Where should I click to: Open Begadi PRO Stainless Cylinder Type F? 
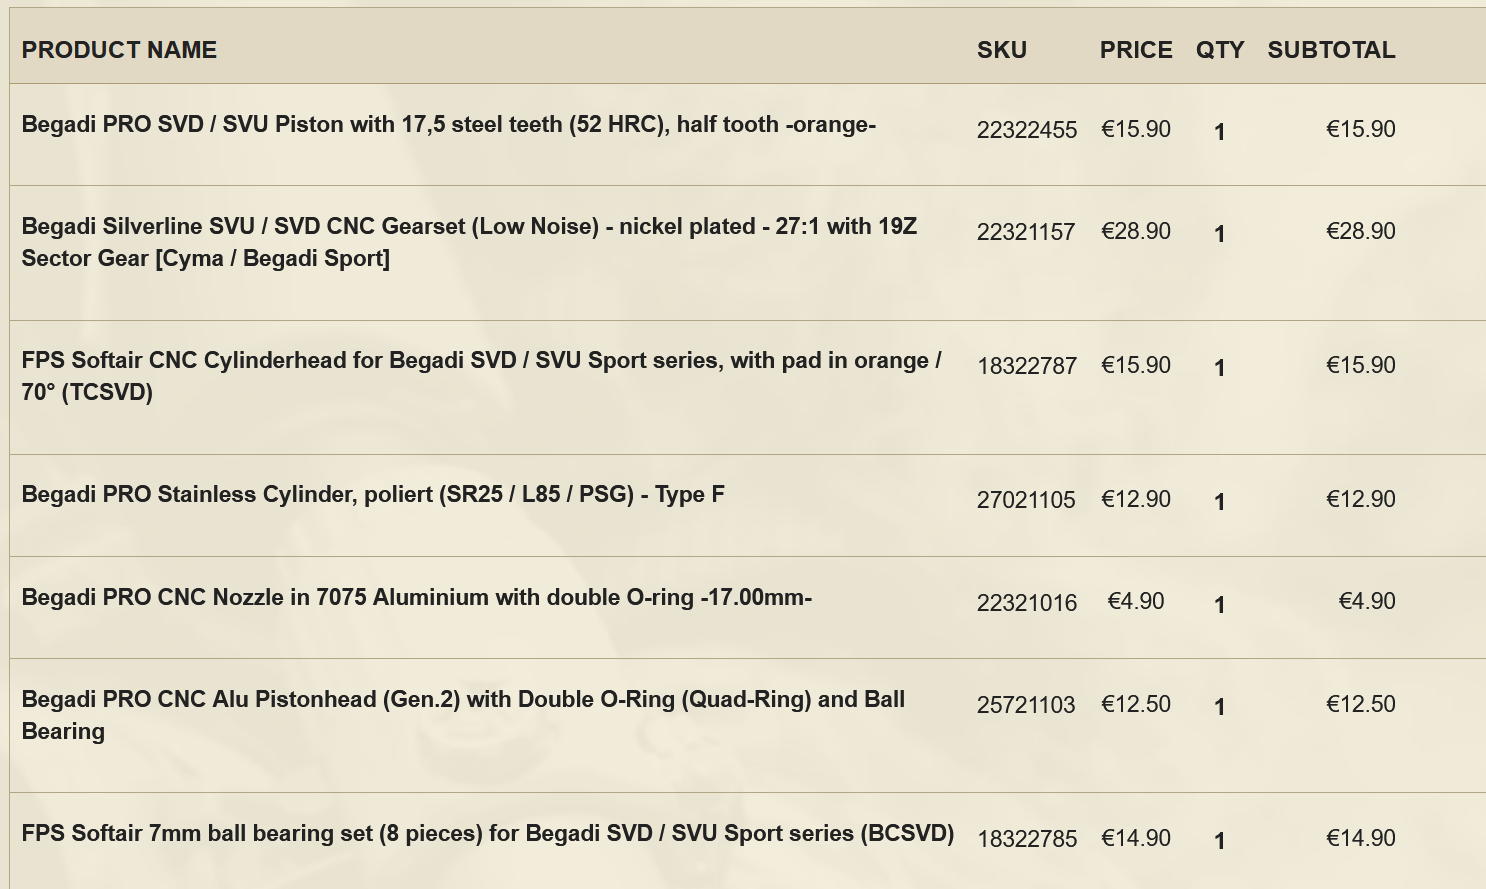(373, 495)
